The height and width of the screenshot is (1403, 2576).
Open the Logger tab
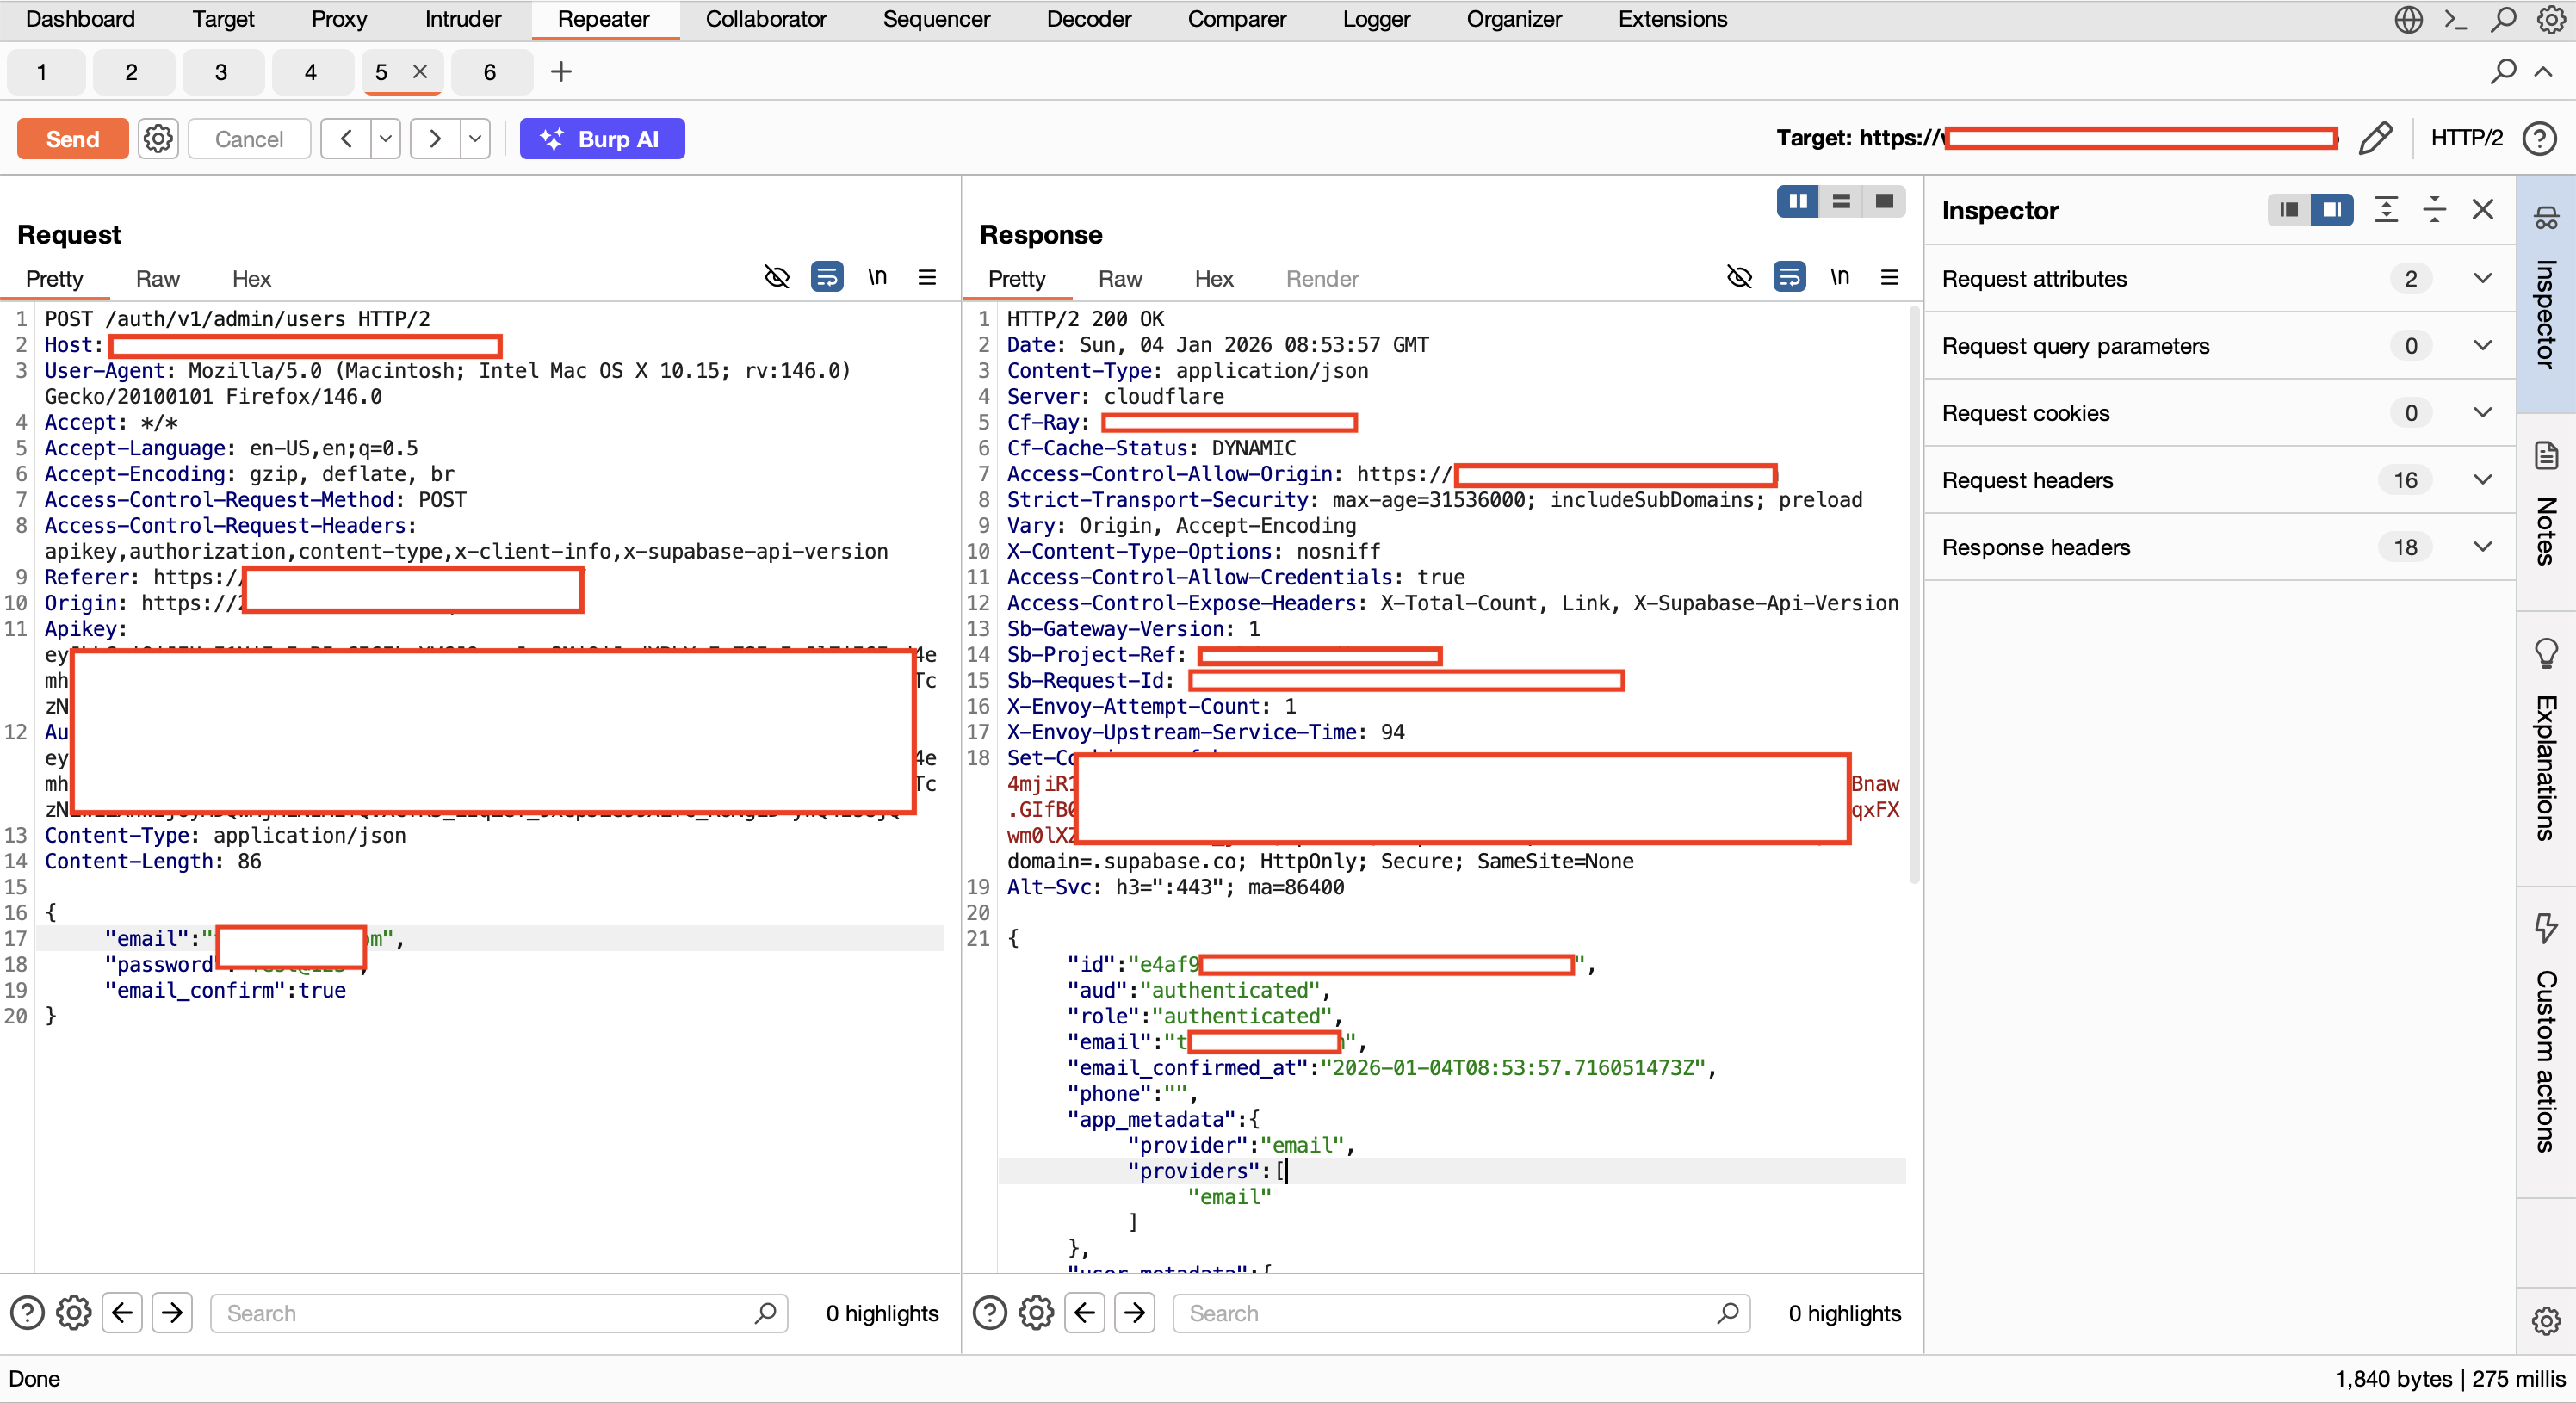[x=1376, y=19]
